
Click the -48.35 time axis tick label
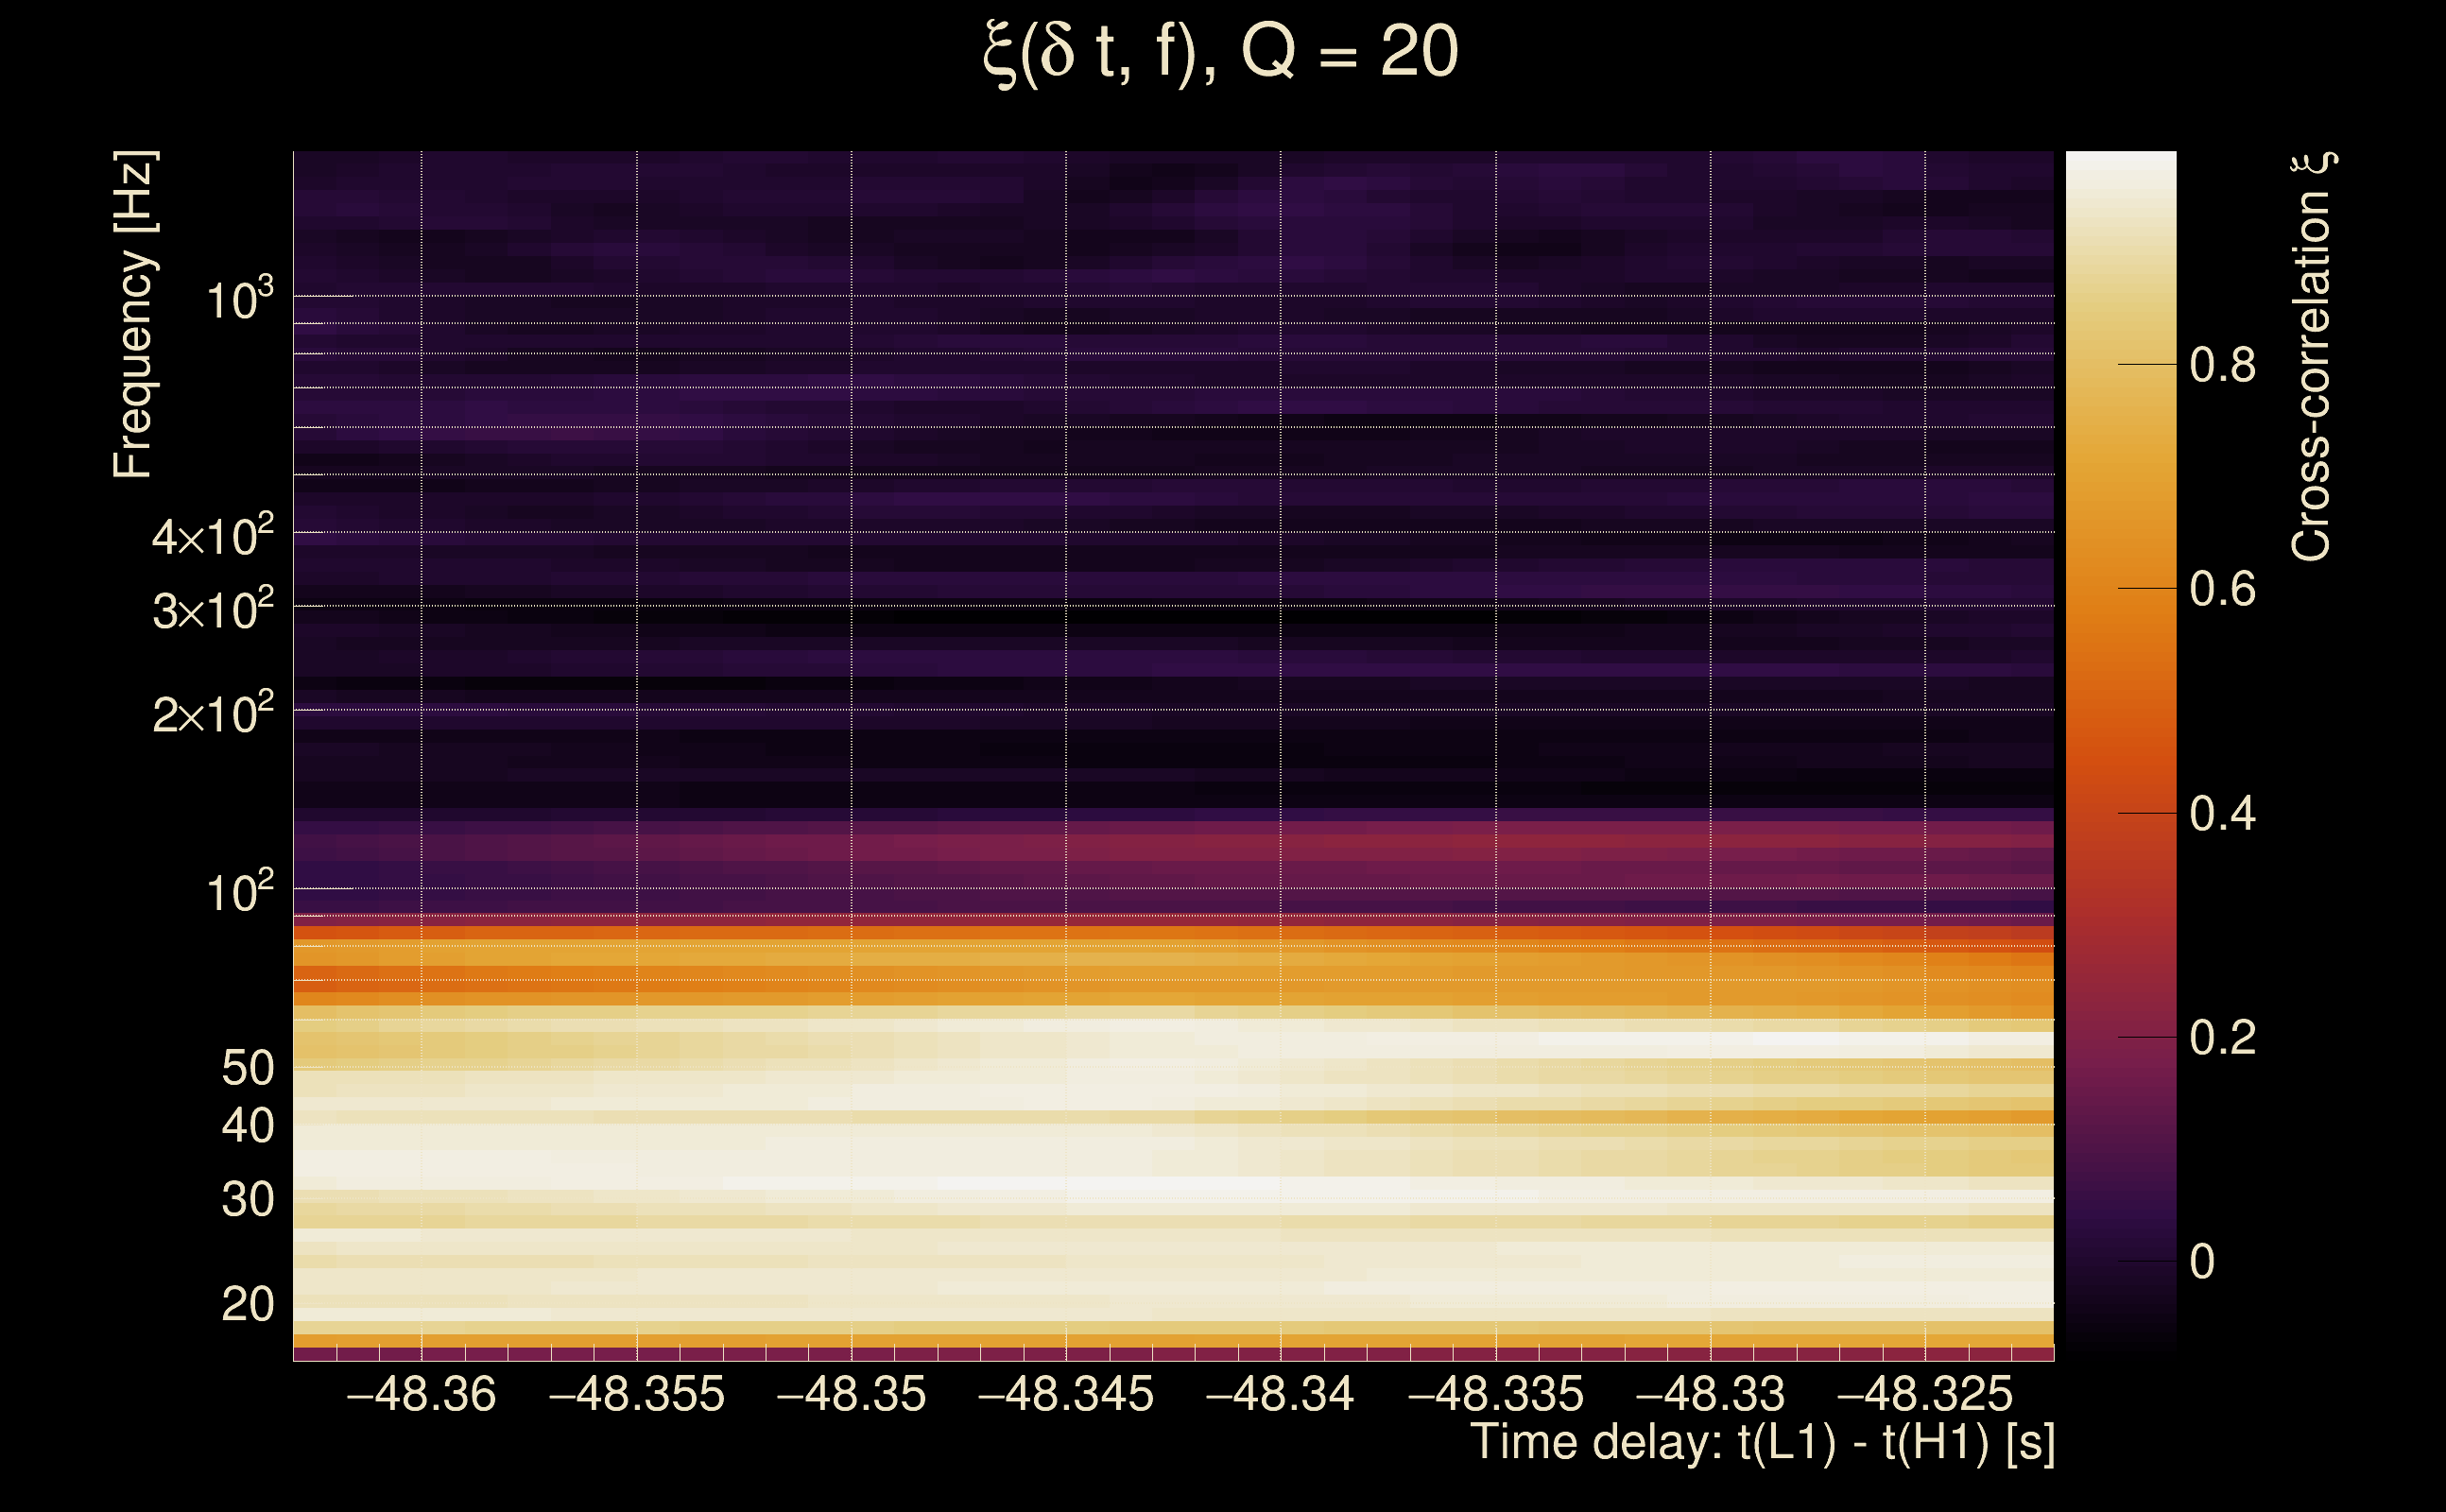pyautogui.click(x=851, y=1395)
